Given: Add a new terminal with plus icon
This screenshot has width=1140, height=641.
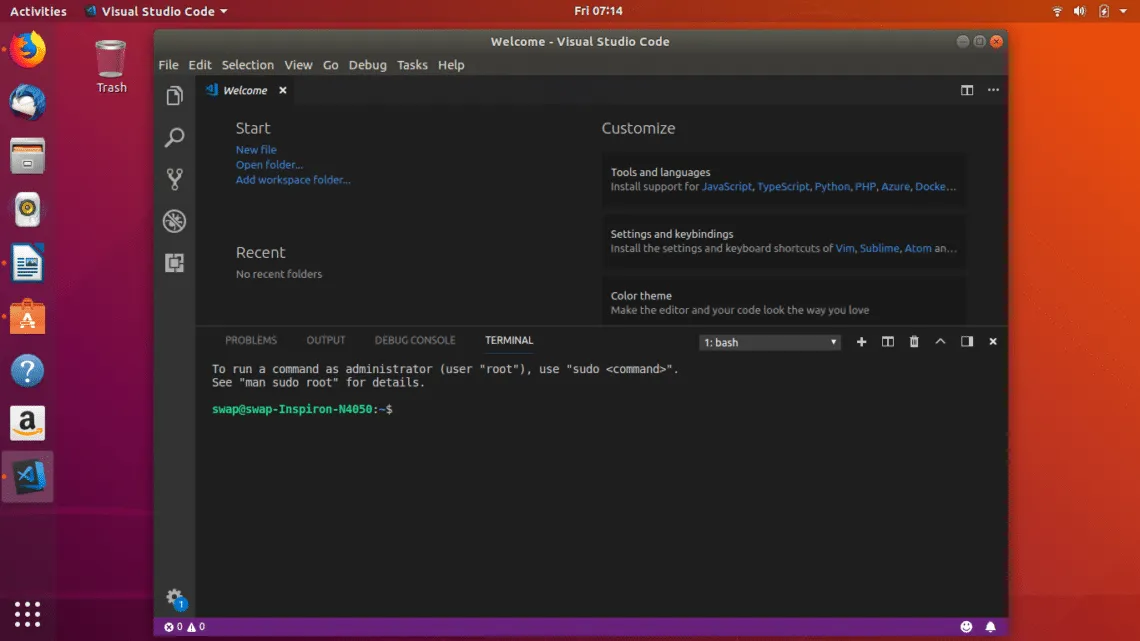Looking at the screenshot, I should (861, 342).
